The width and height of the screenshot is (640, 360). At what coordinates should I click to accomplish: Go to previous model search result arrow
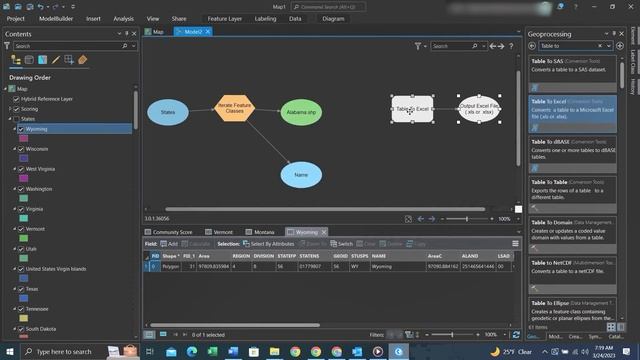(493, 46)
